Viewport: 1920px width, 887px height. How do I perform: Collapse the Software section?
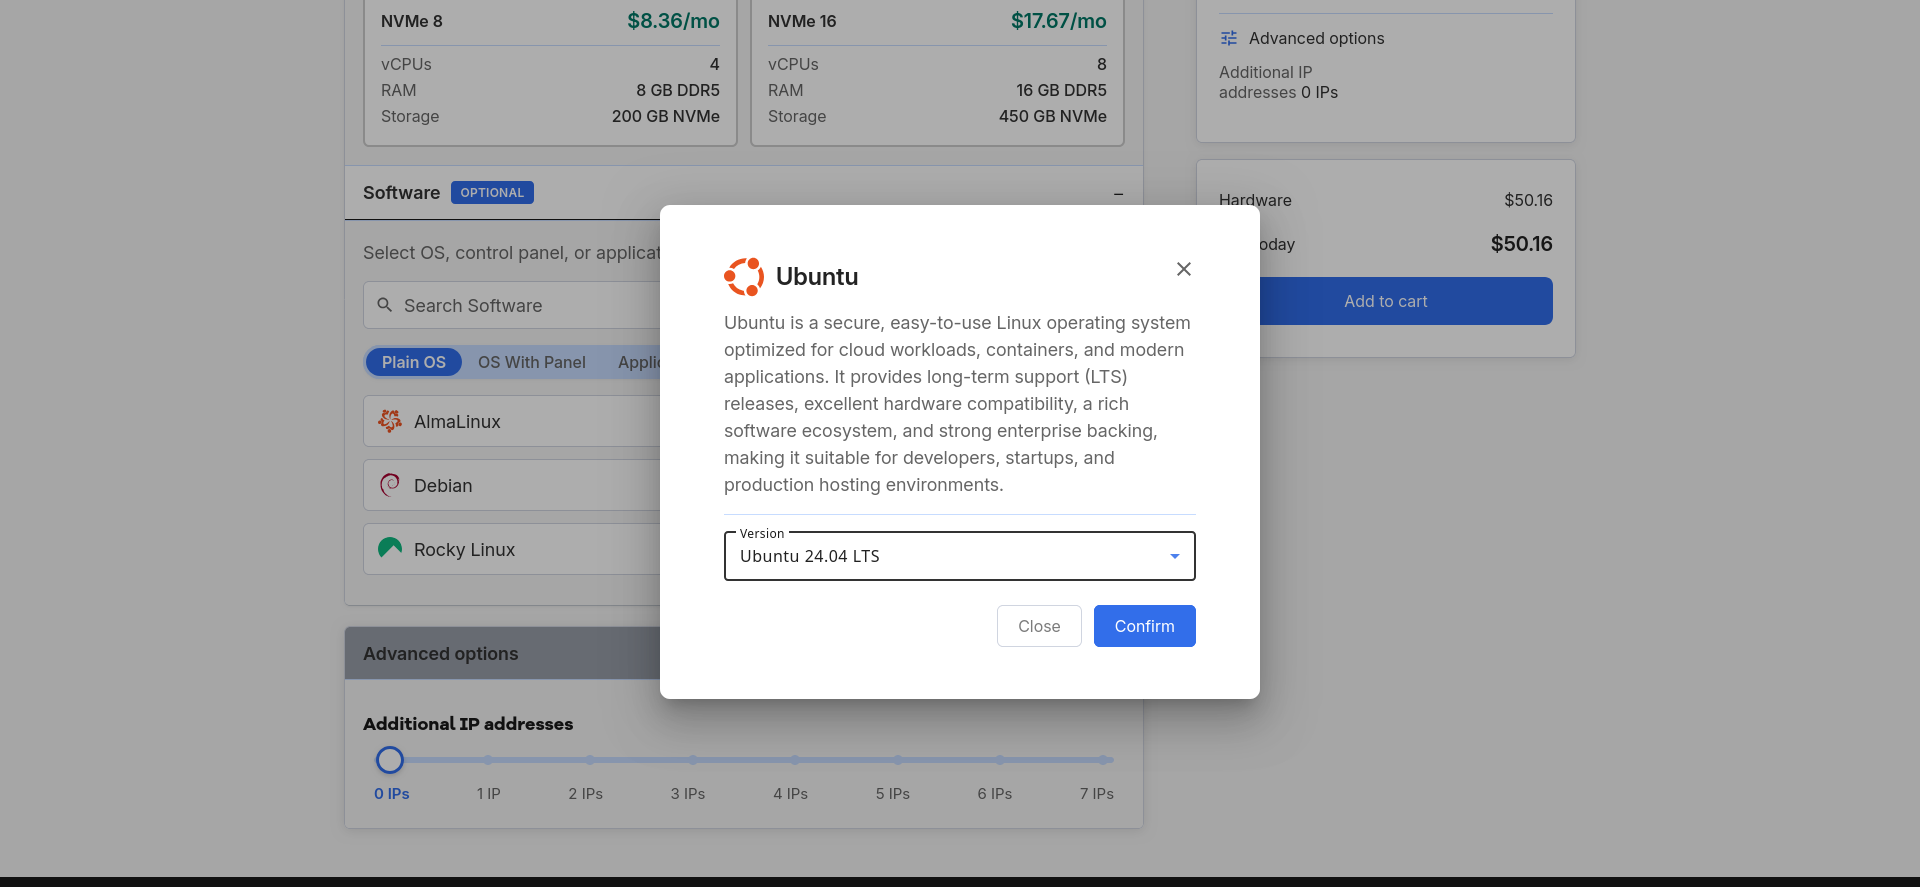pyautogui.click(x=1118, y=193)
